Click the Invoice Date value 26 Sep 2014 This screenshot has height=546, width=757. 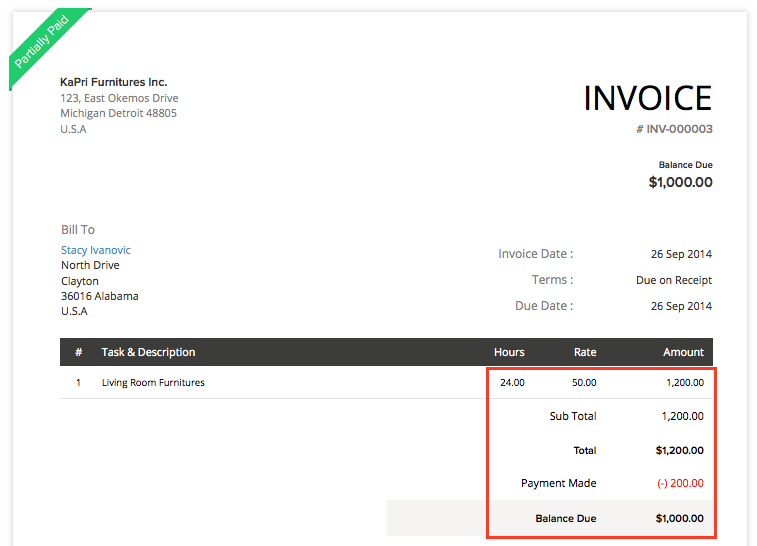pyautogui.click(x=681, y=254)
